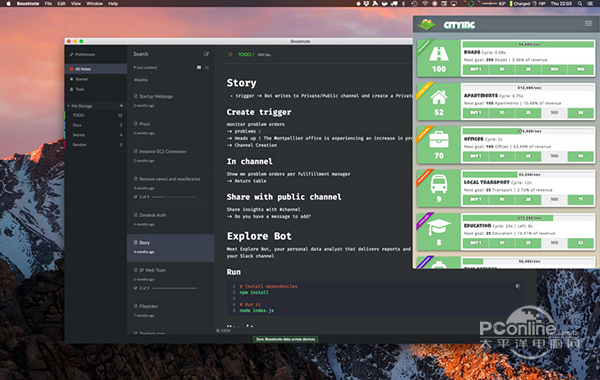Click the Roads building icon
Screen dimensions: 600x380
(439, 54)
